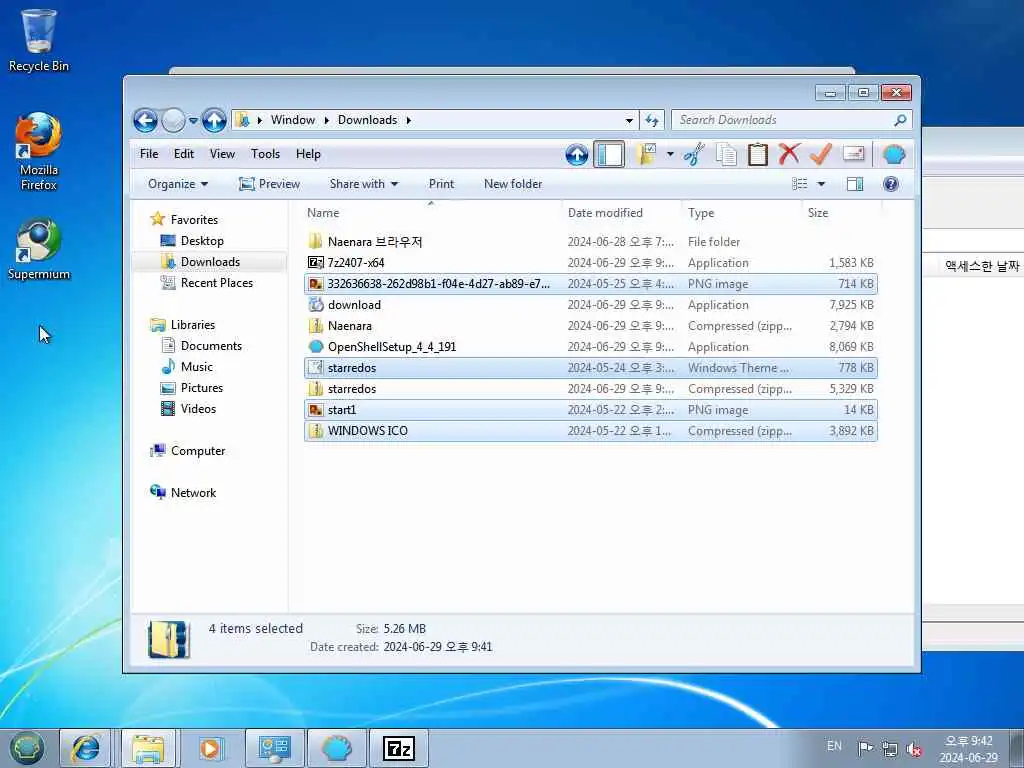1024x768 pixels.
Task: Click the Up one level button beside address bar
Action: [214, 120]
